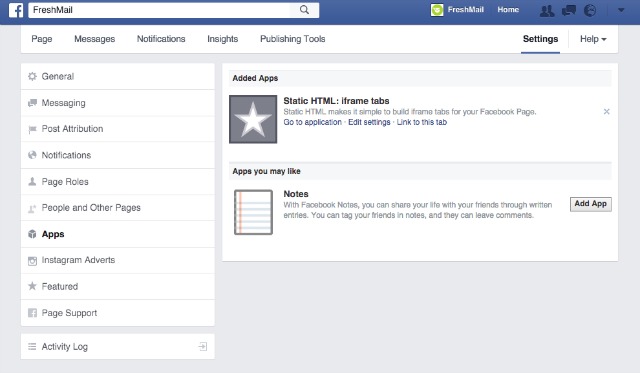
Task: Expand the account dropdown arrow in header
Action: click(621, 10)
